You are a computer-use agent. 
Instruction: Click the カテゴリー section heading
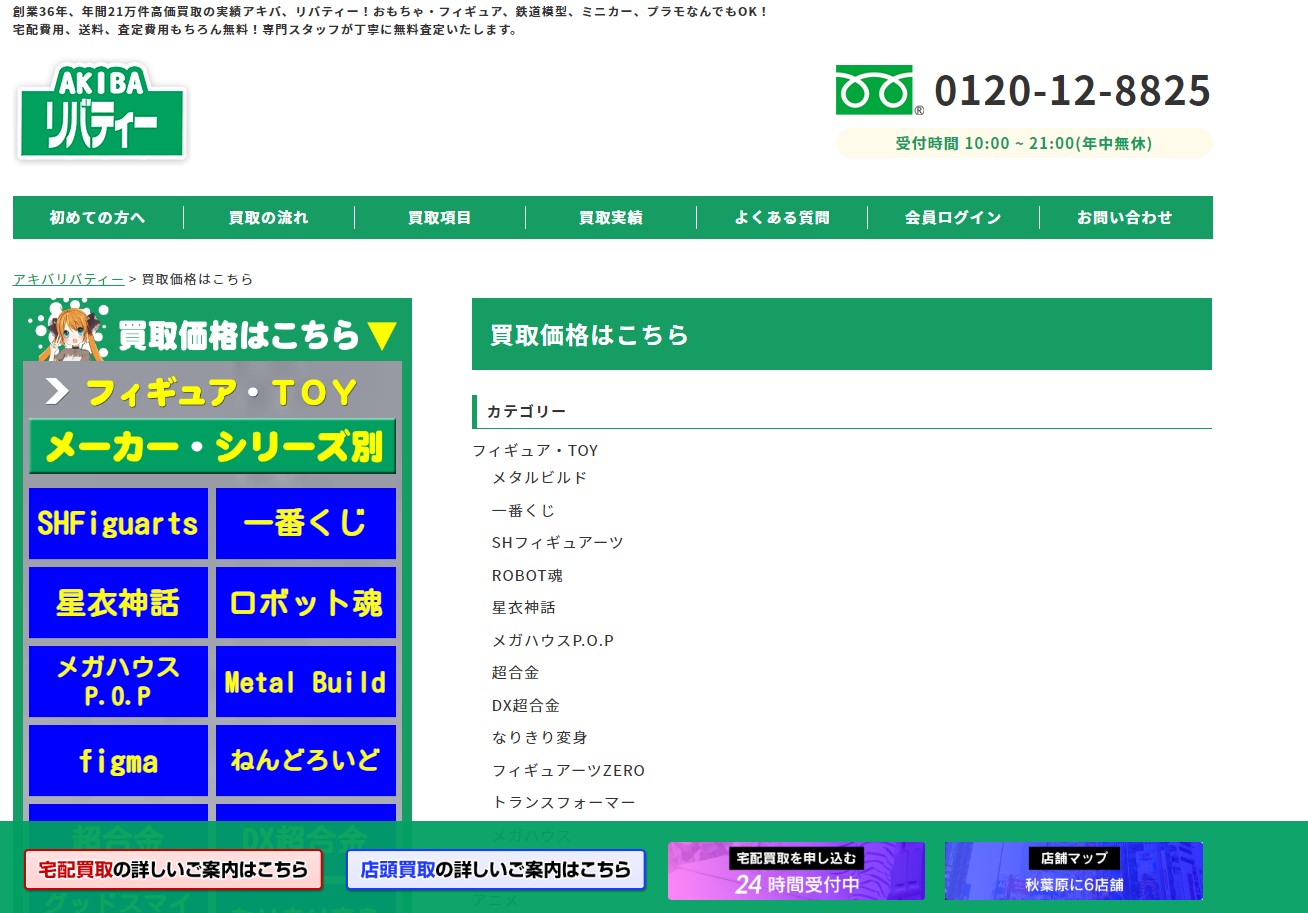527,411
